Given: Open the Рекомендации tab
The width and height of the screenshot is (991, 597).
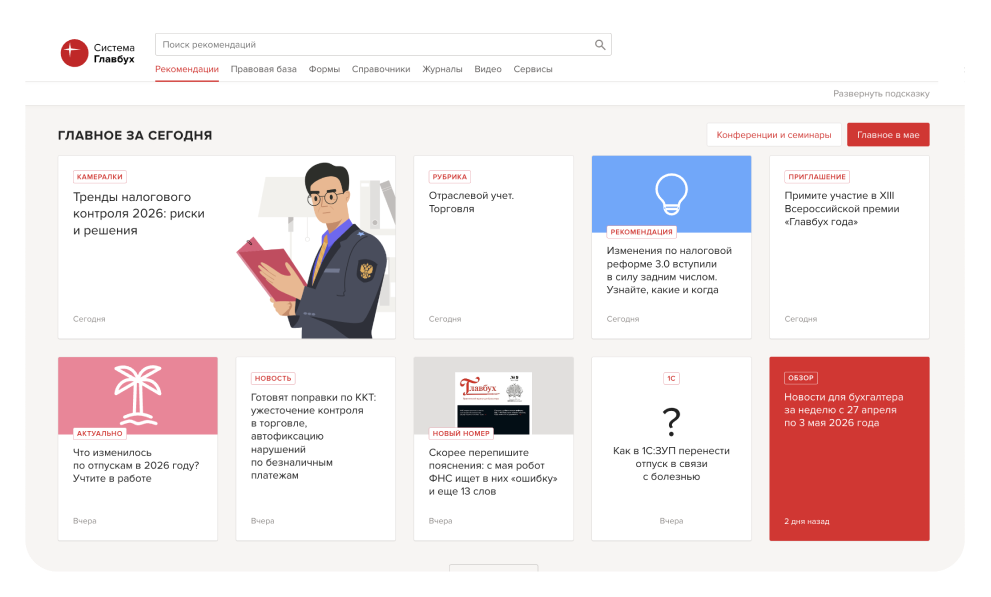Looking at the screenshot, I should coord(187,69).
